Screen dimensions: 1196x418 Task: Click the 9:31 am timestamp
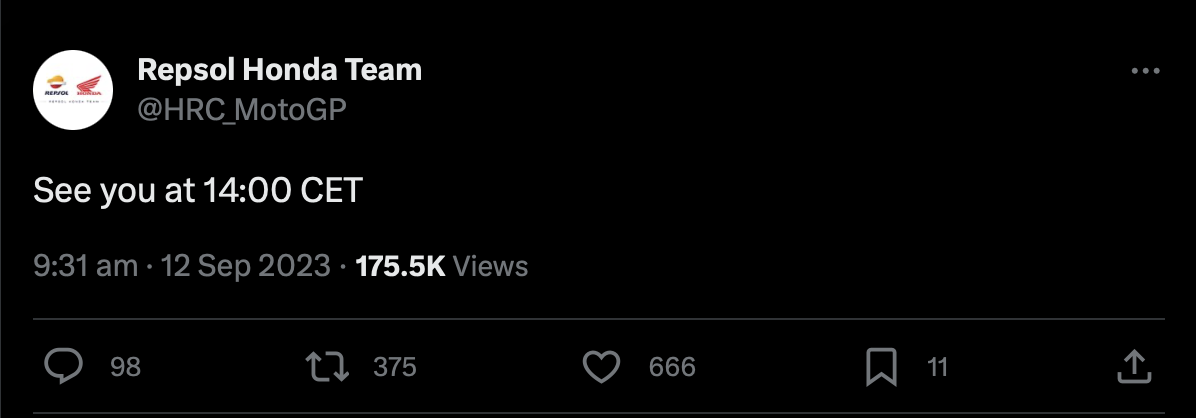pyautogui.click(x=85, y=266)
